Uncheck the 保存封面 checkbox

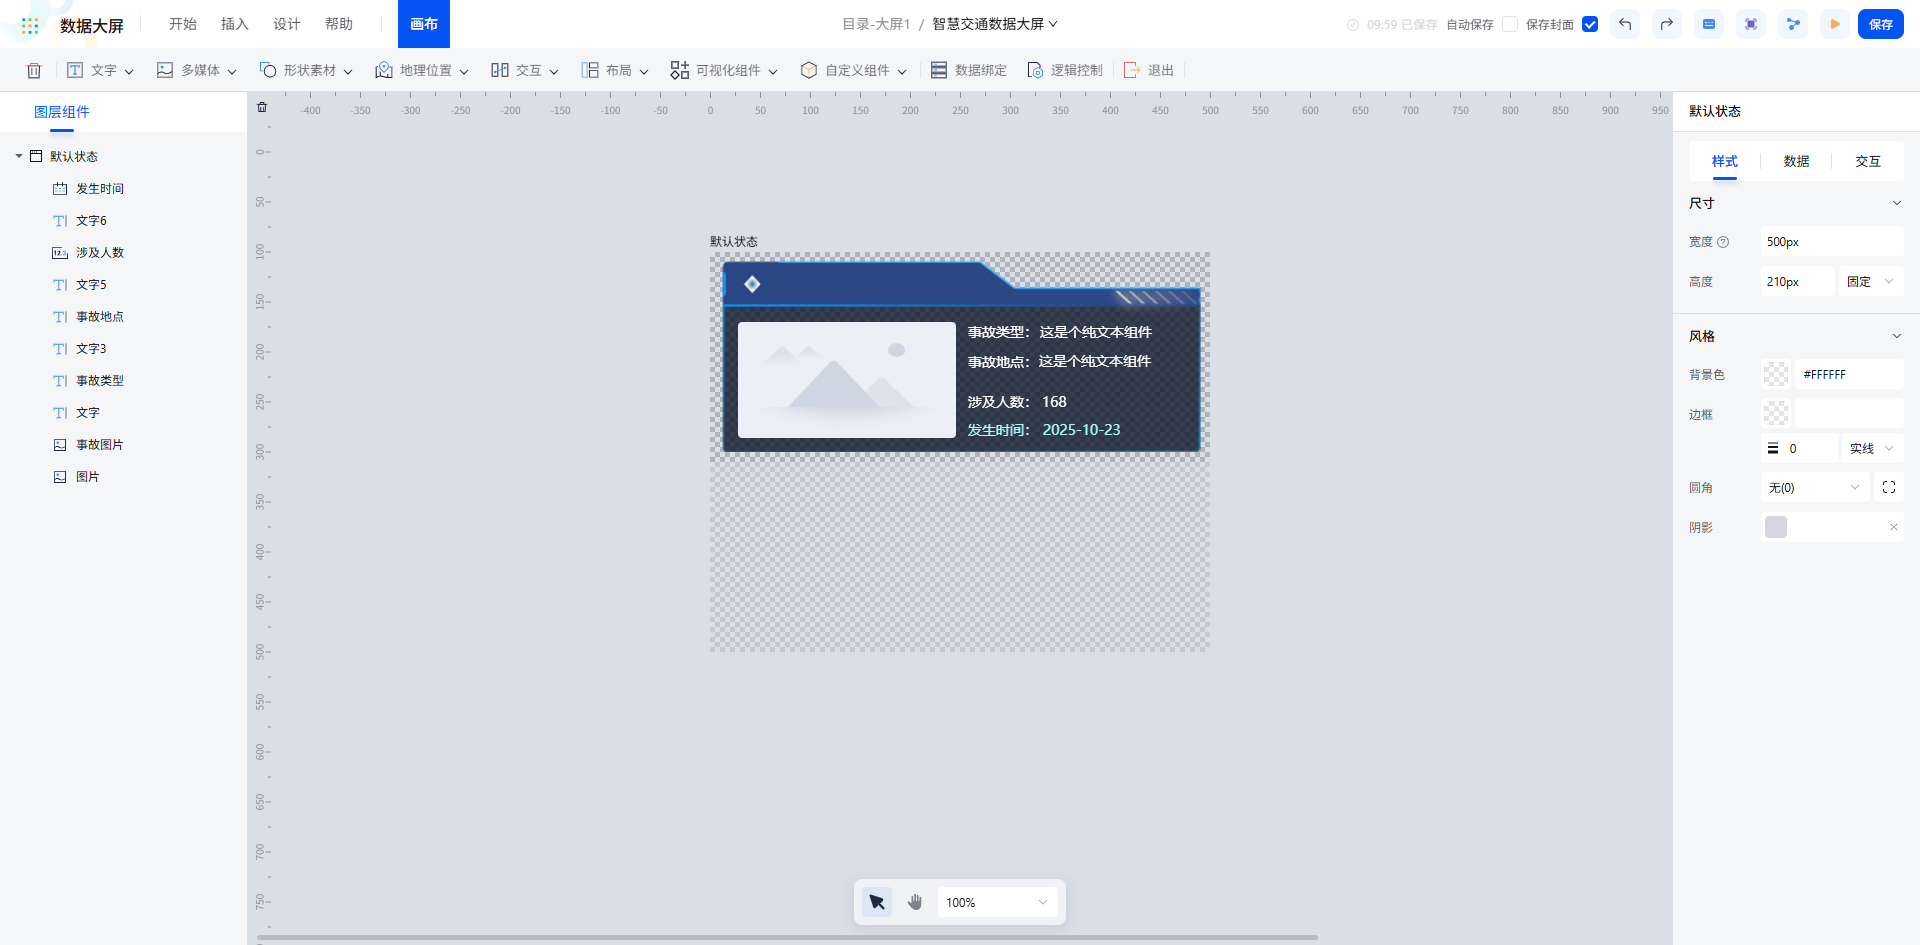1590,24
